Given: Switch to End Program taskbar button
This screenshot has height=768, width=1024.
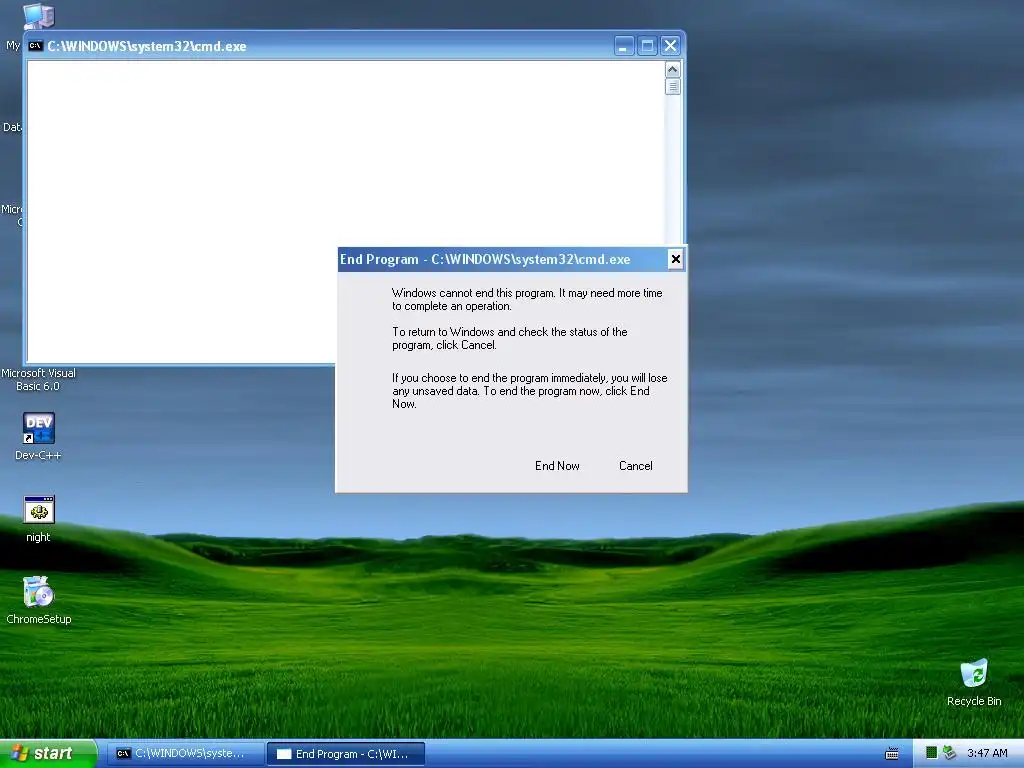Looking at the screenshot, I should click(x=346, y=754).
